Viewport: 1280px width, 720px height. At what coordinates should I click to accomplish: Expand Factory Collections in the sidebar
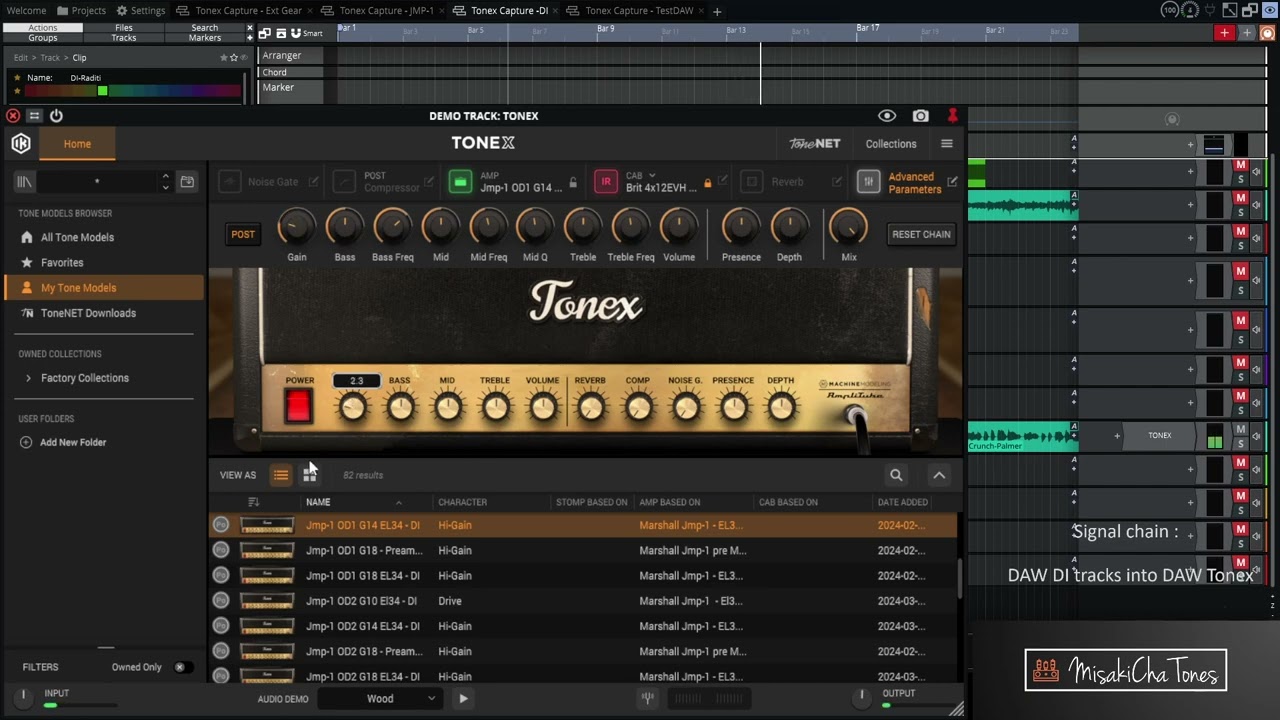(x=28, y=378)
